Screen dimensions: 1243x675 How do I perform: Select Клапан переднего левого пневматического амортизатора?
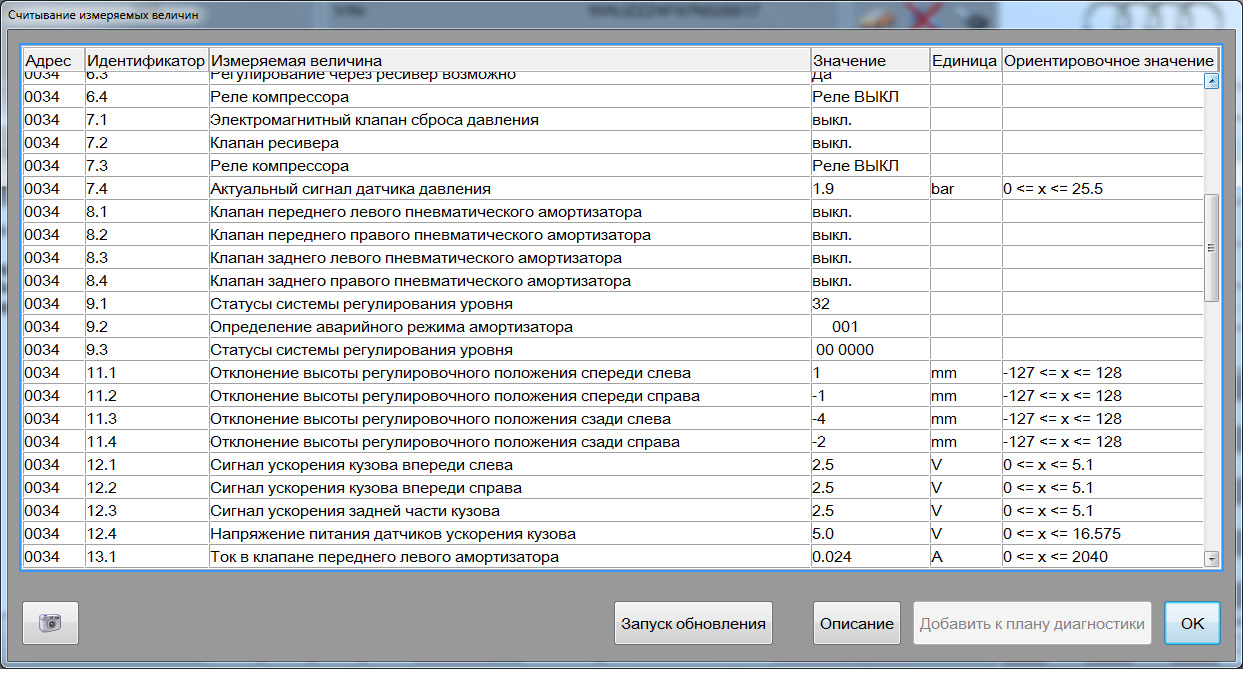(613, 212)
